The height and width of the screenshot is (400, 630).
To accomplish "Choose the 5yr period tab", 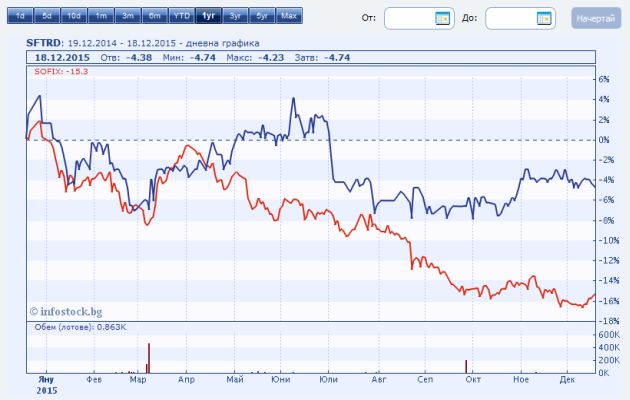I will point(262,16).
